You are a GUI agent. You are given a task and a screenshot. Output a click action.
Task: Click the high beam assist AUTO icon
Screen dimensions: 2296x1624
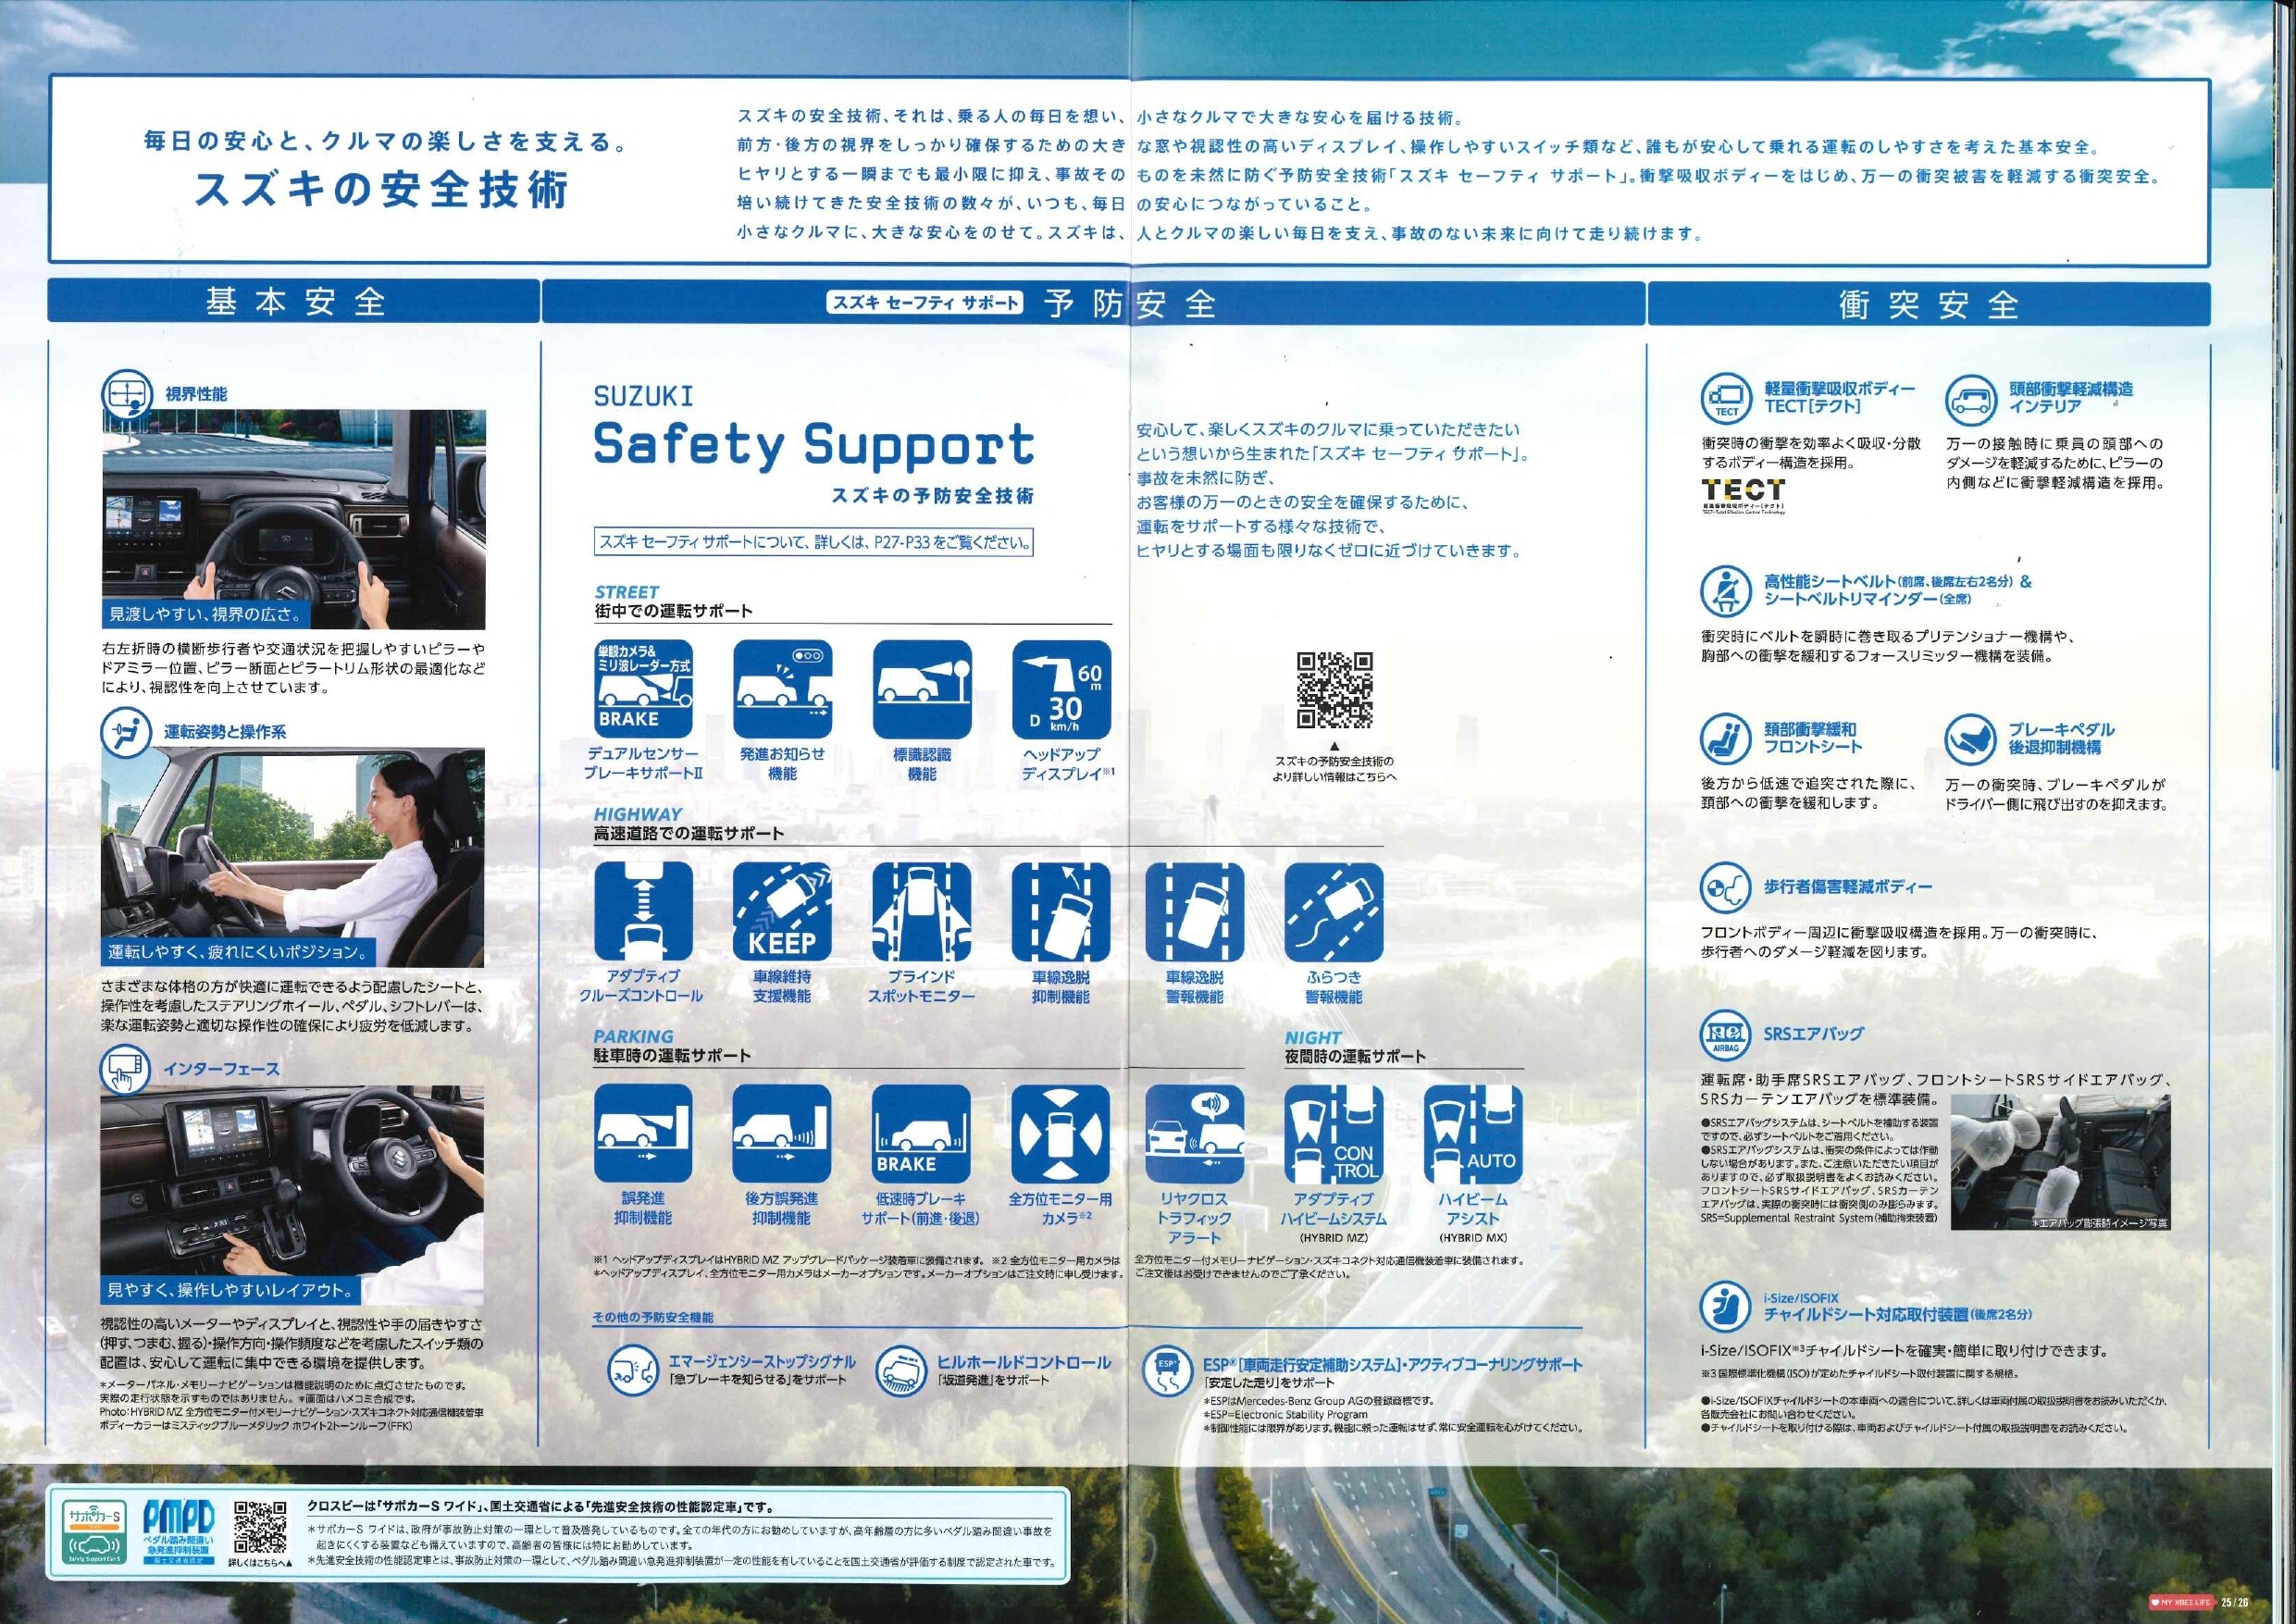pos(1473,1134)
